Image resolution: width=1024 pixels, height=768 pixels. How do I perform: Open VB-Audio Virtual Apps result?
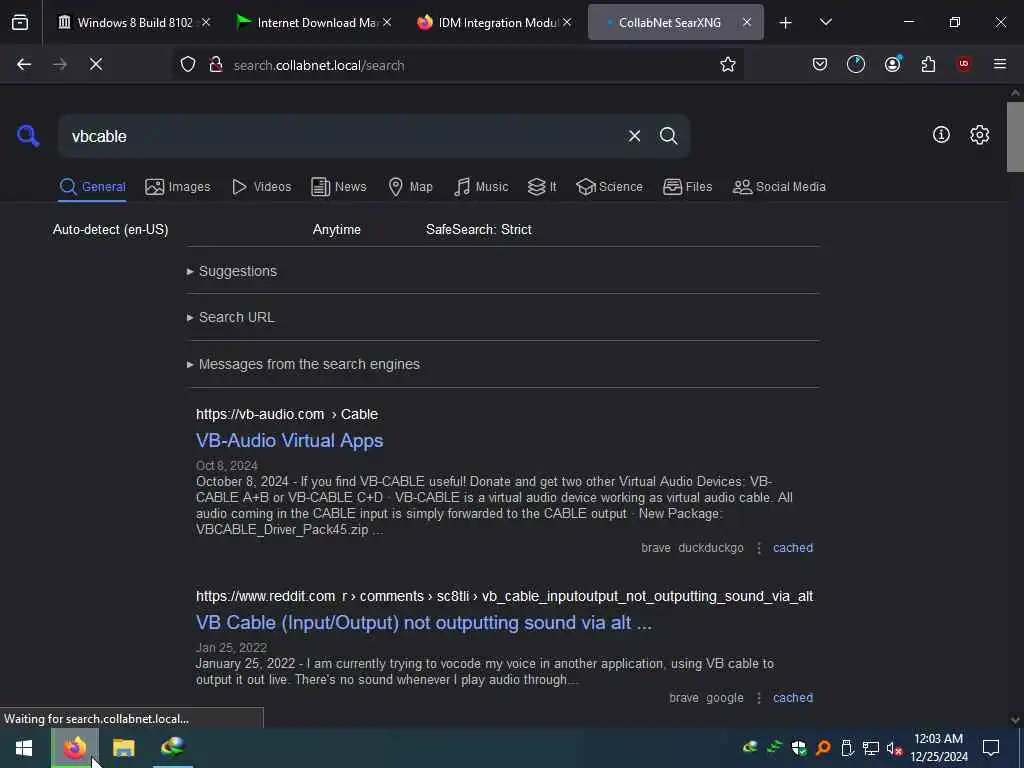coord(289,440)
